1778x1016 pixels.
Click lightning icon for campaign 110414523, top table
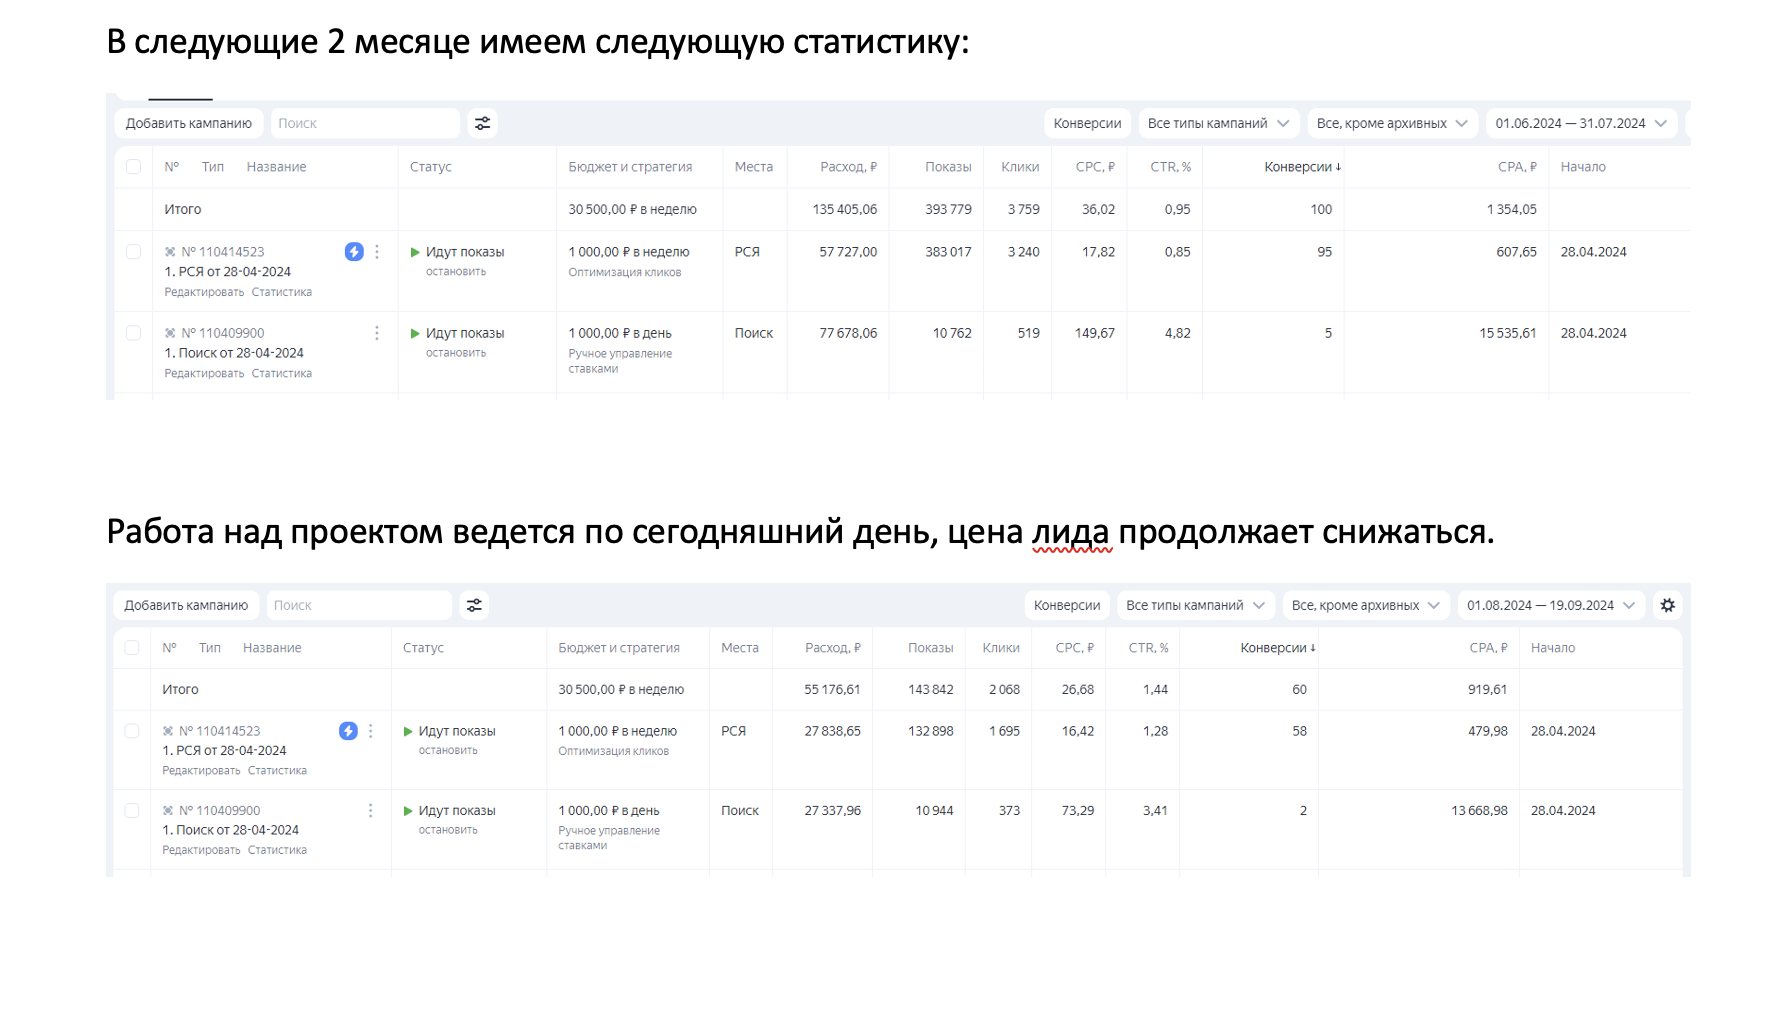click(x=354, y=252)
